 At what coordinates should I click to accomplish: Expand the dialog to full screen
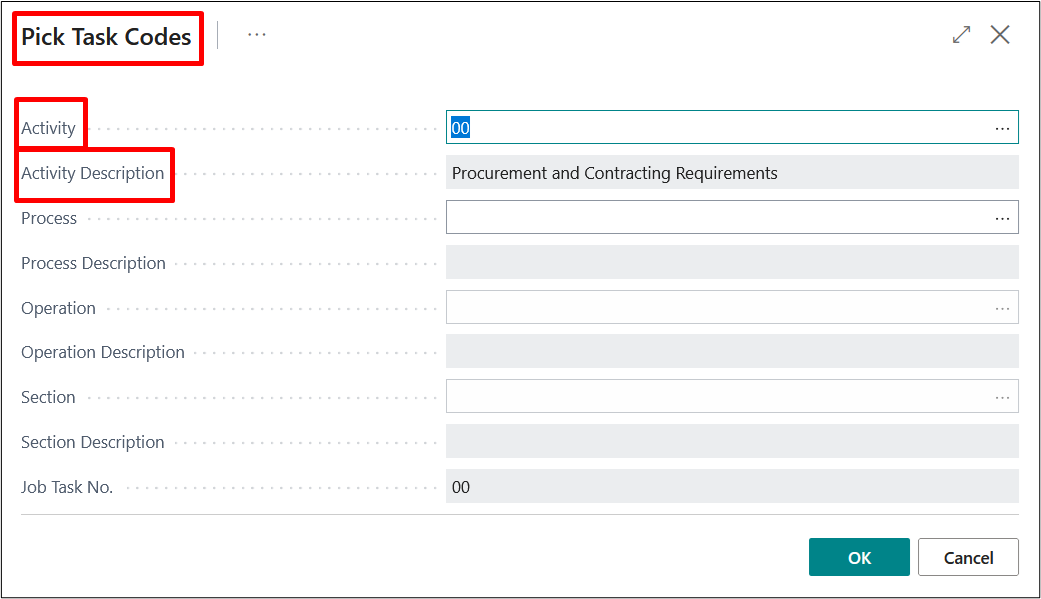961,35
